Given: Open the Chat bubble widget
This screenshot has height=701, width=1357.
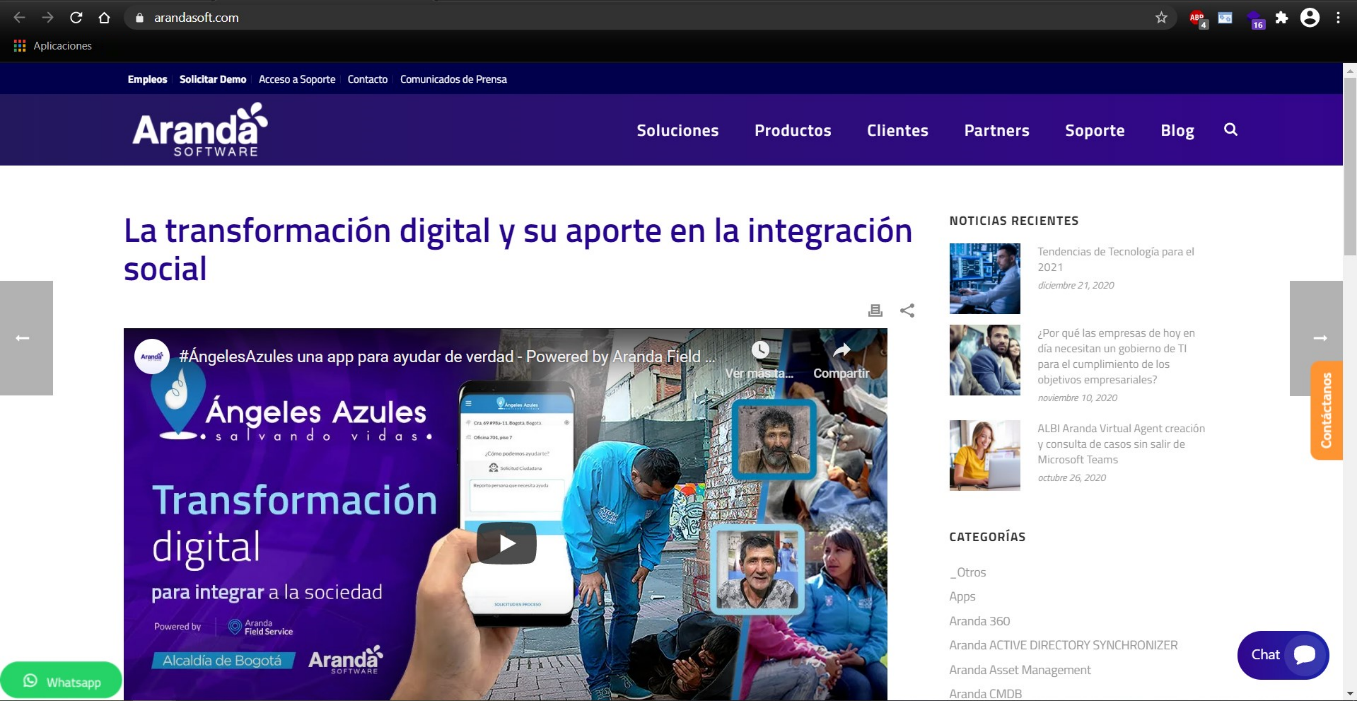Looking at the screenshot, I should 1283,655.
